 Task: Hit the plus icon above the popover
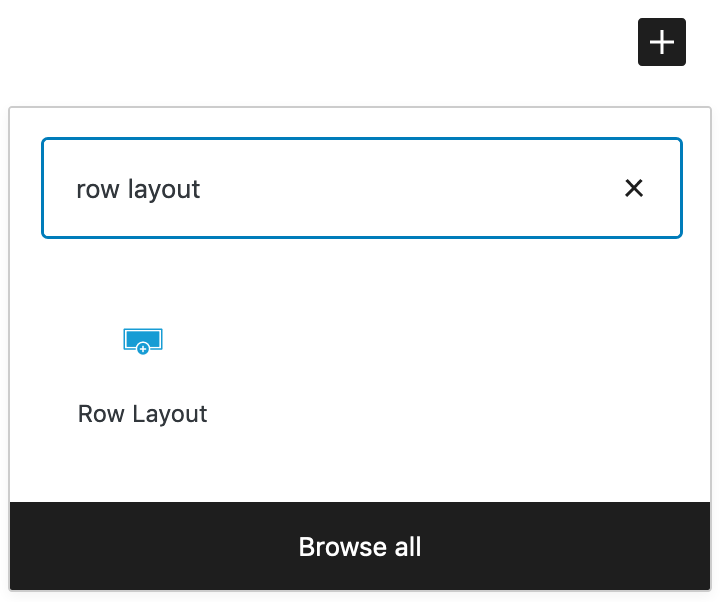[x=662, y=42]
